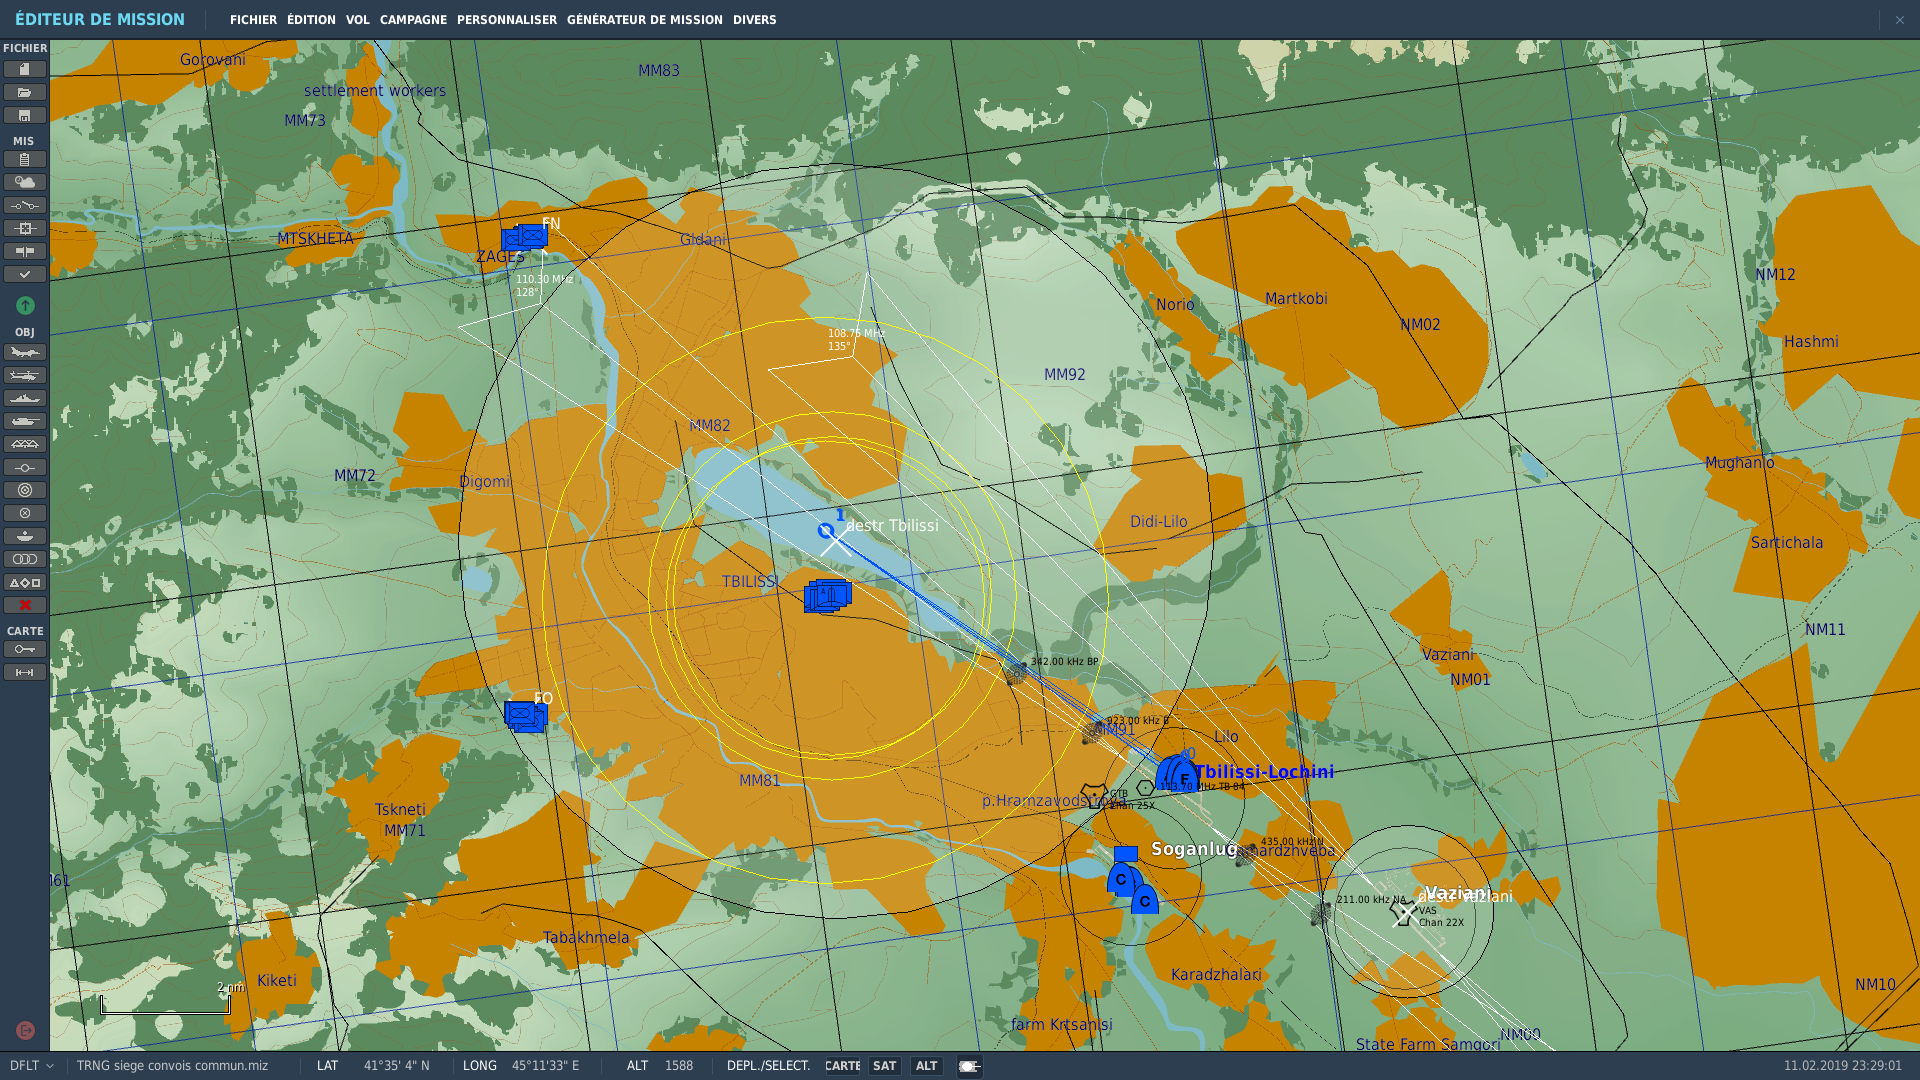Open the GÉNÉRATEUR DE MISSION menu
The height and width of the screenshot is (1080, 1920).
pos(644,20)
